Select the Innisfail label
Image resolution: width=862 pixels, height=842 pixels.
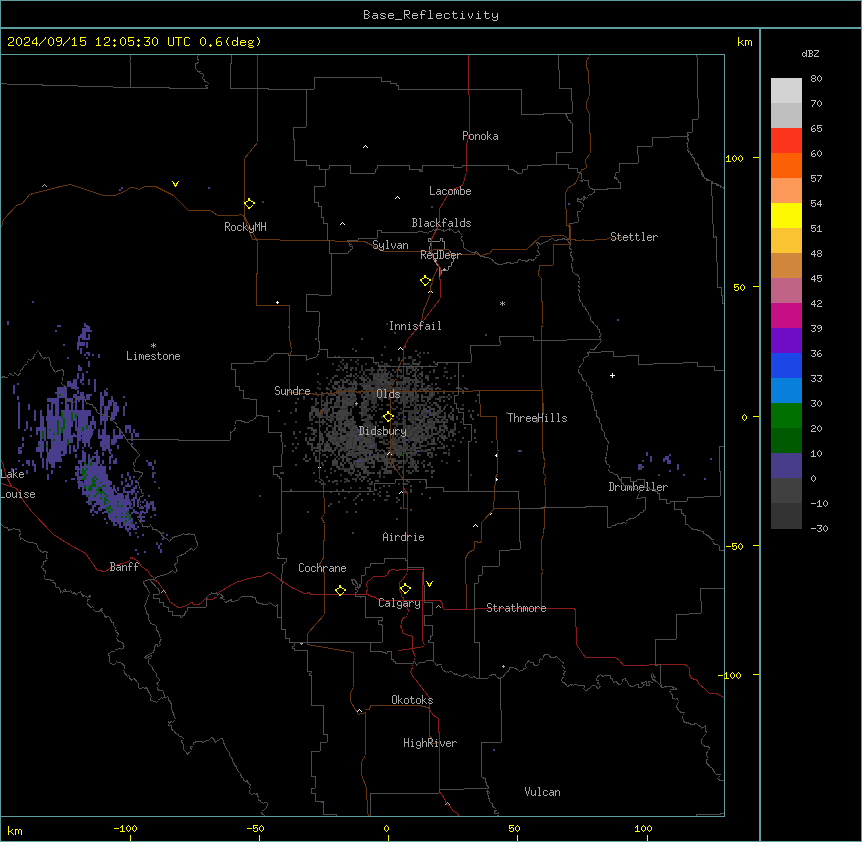415,326
